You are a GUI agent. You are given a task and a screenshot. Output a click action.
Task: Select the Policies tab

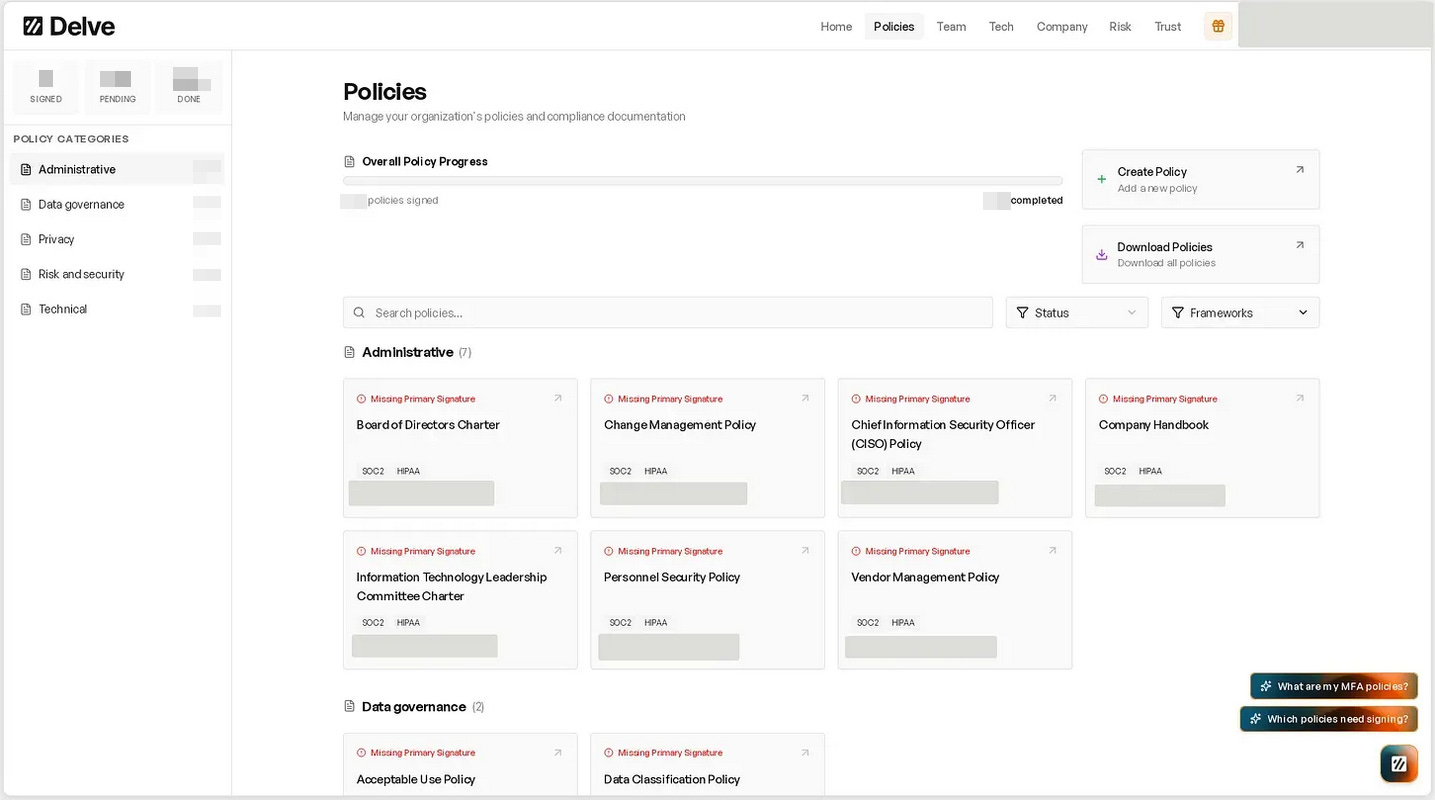tap(894, 27)
